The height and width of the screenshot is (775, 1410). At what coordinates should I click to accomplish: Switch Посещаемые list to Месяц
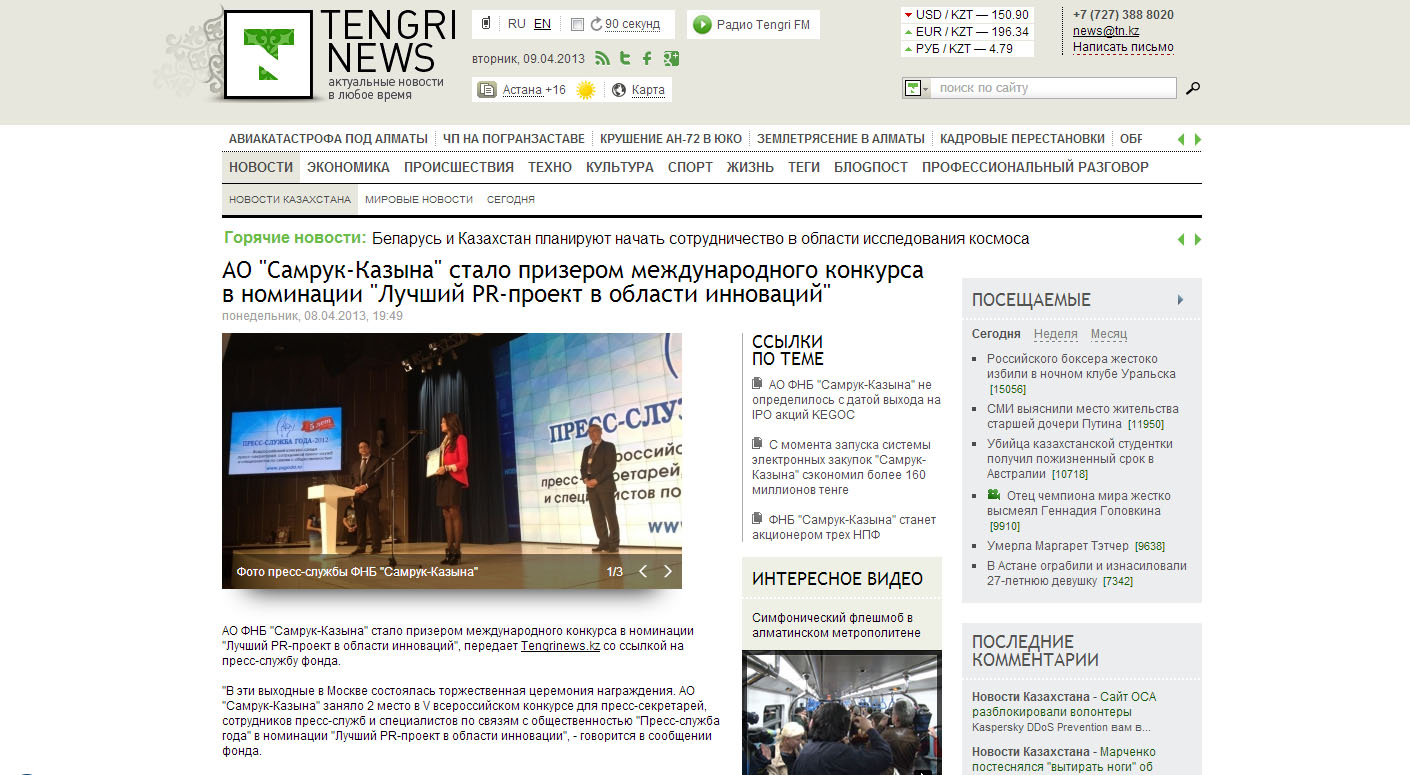coord(1109,334)
